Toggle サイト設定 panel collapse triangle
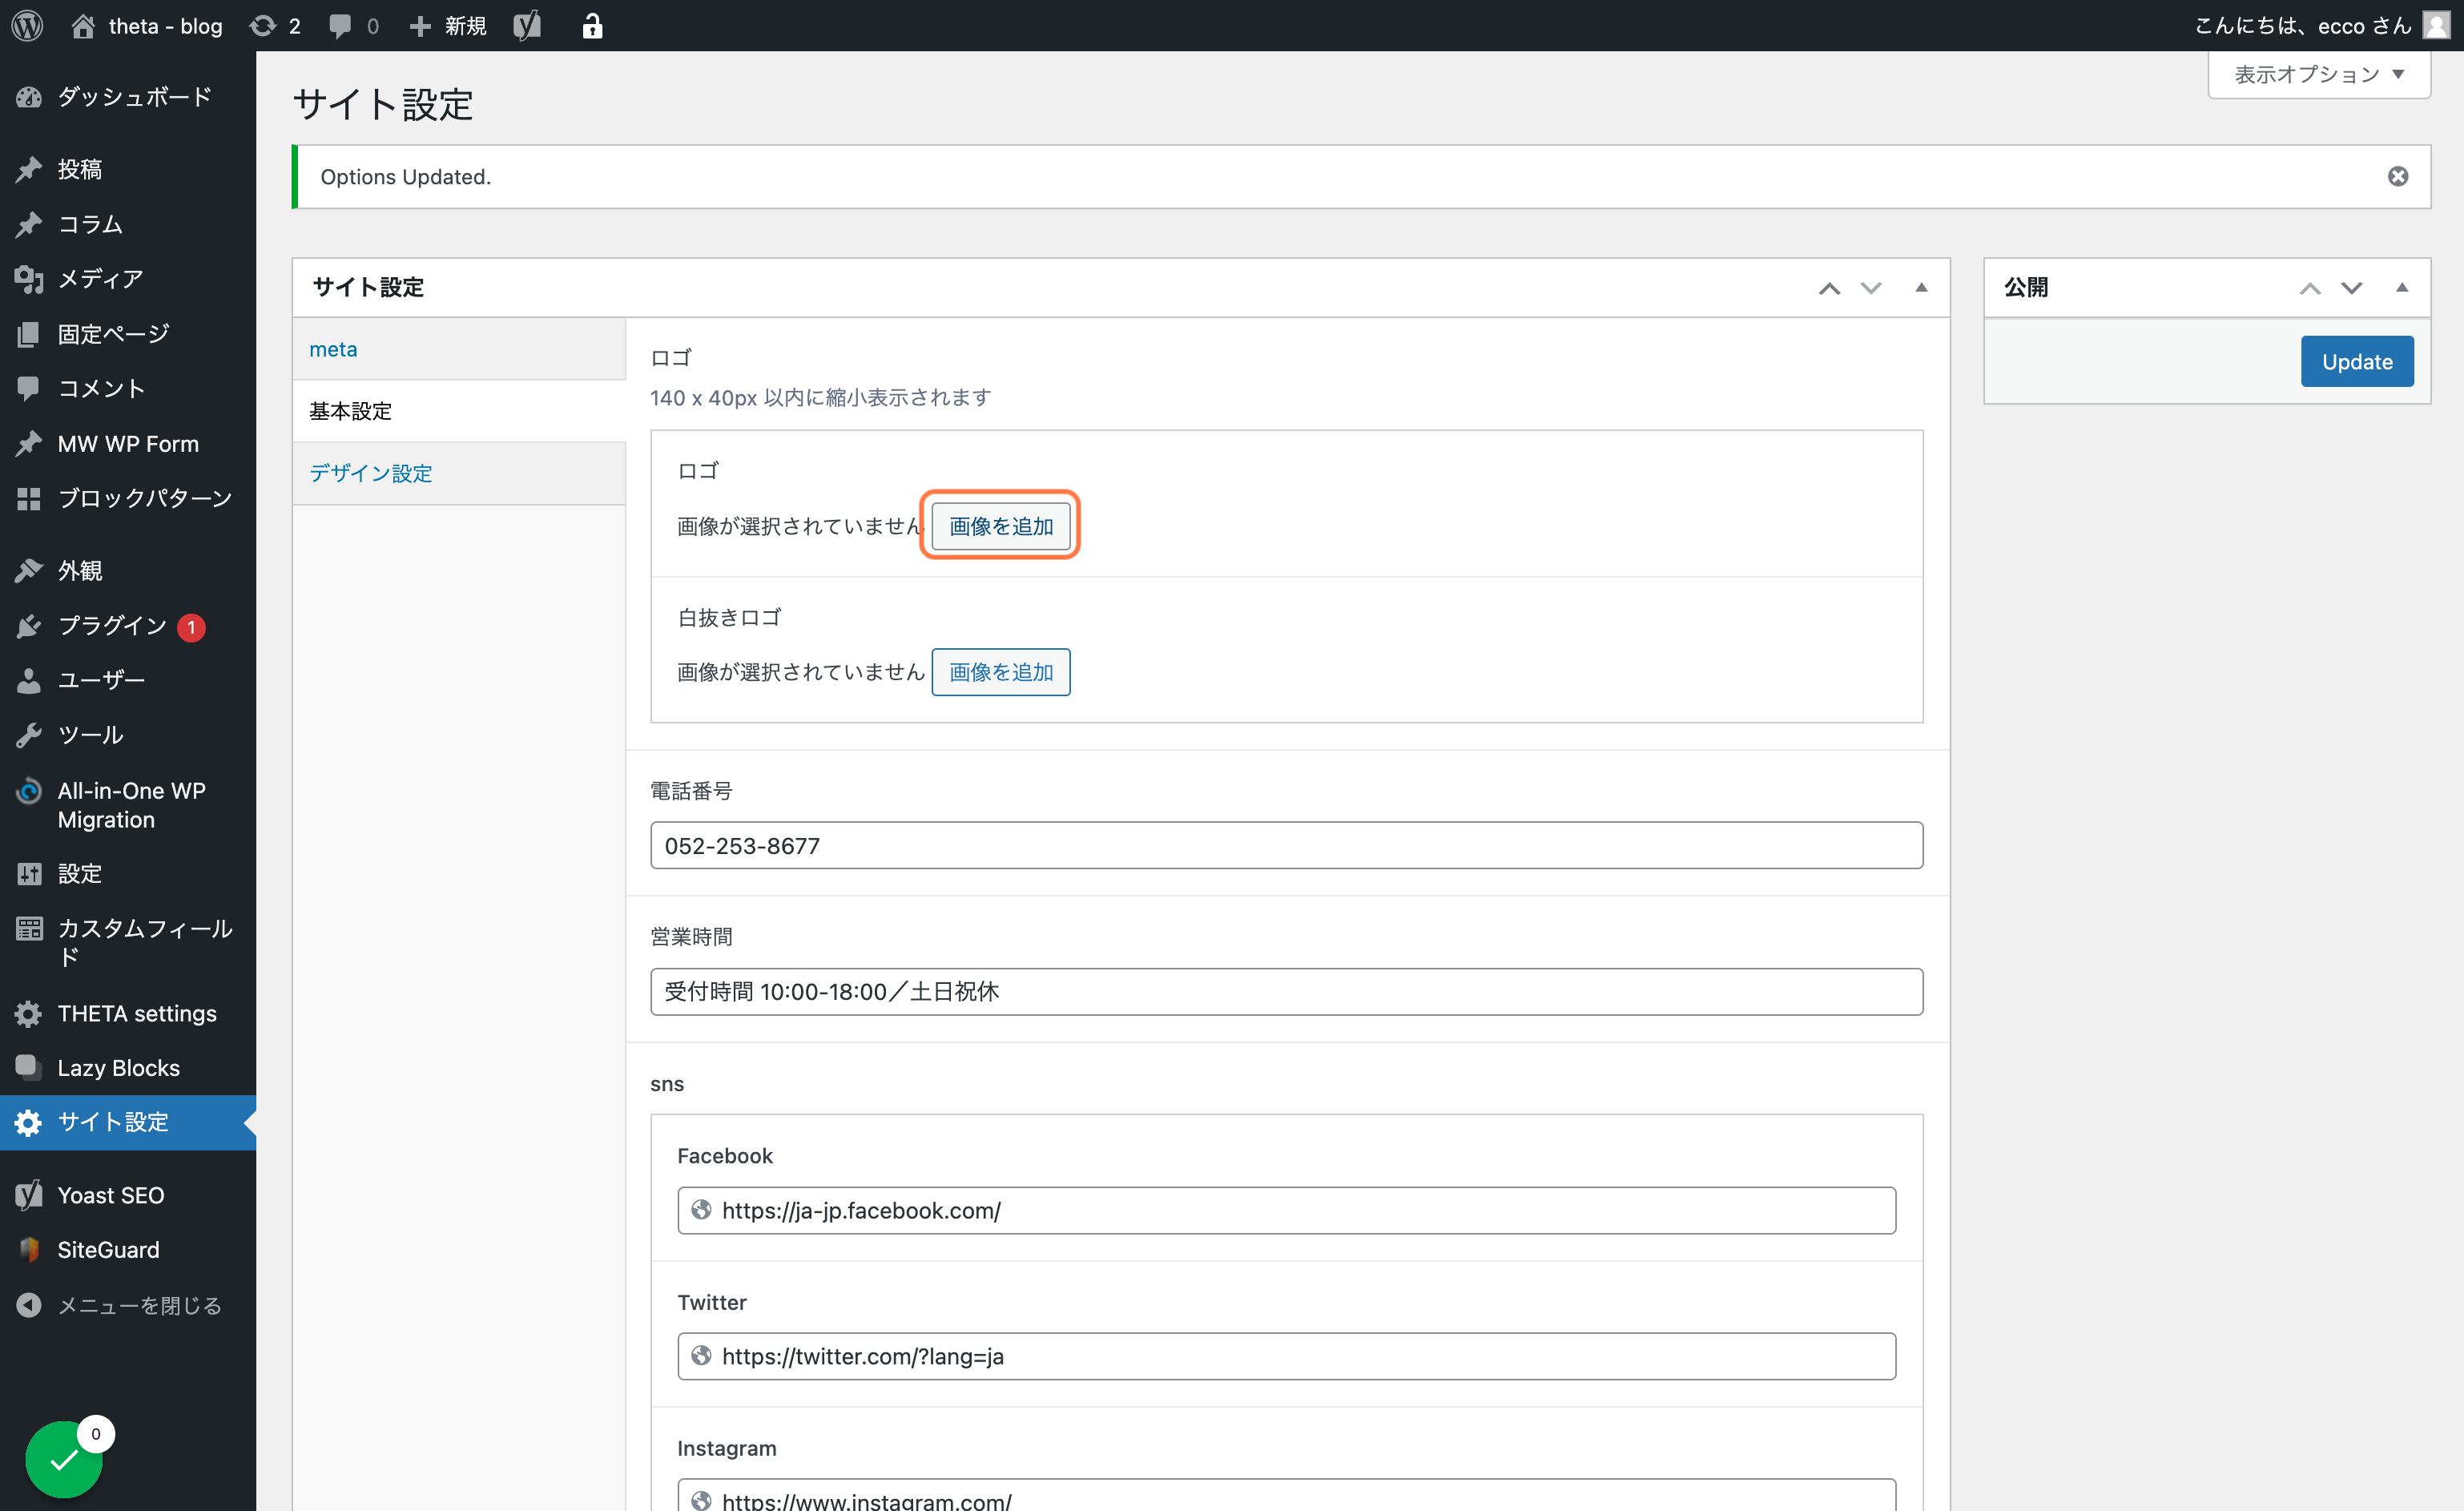The image size is (2464, 1511). pyautogui.click(x=1921, y=288)
